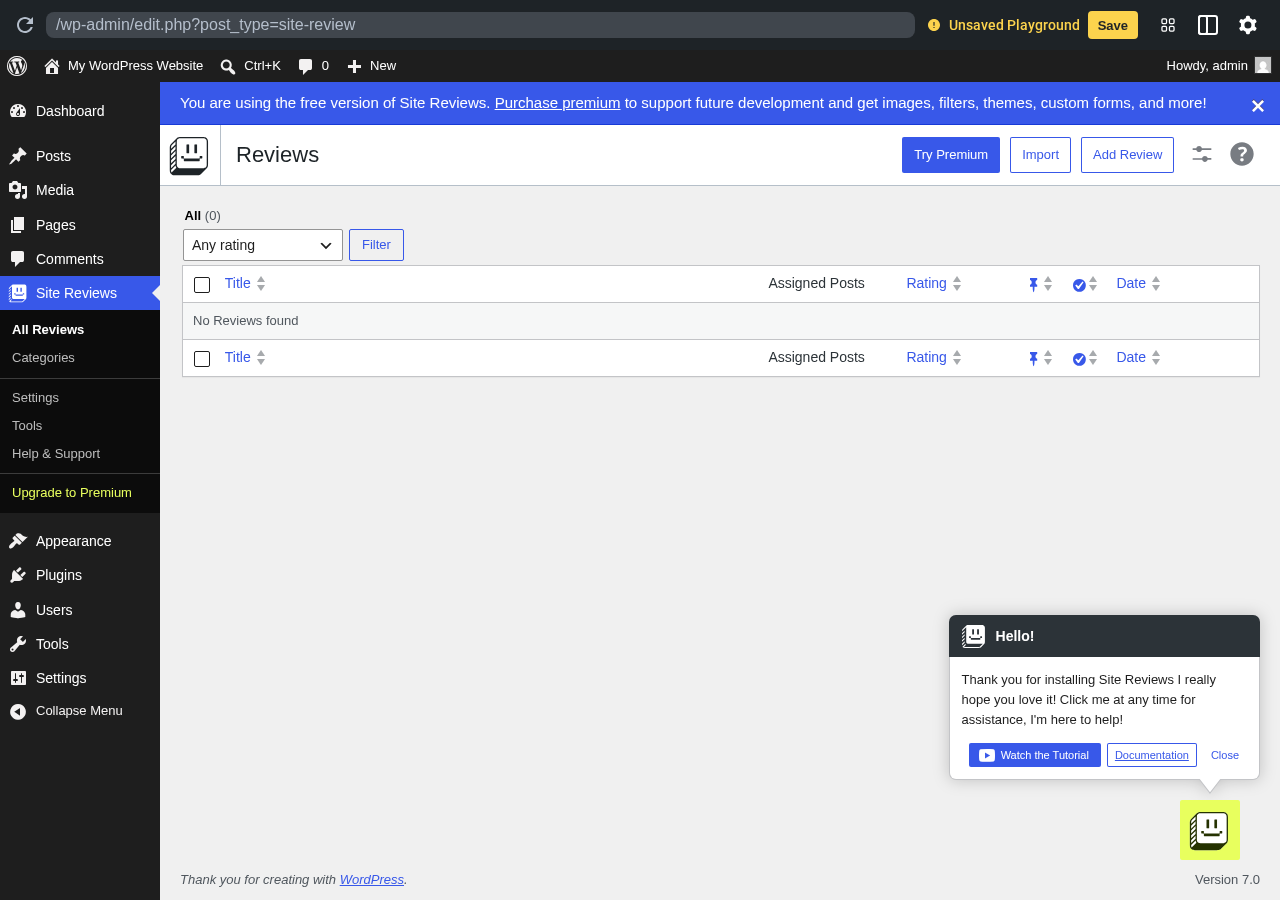Screen dimensions: 1280x900
Task: Click the Import button
Action: point(1040,155)
